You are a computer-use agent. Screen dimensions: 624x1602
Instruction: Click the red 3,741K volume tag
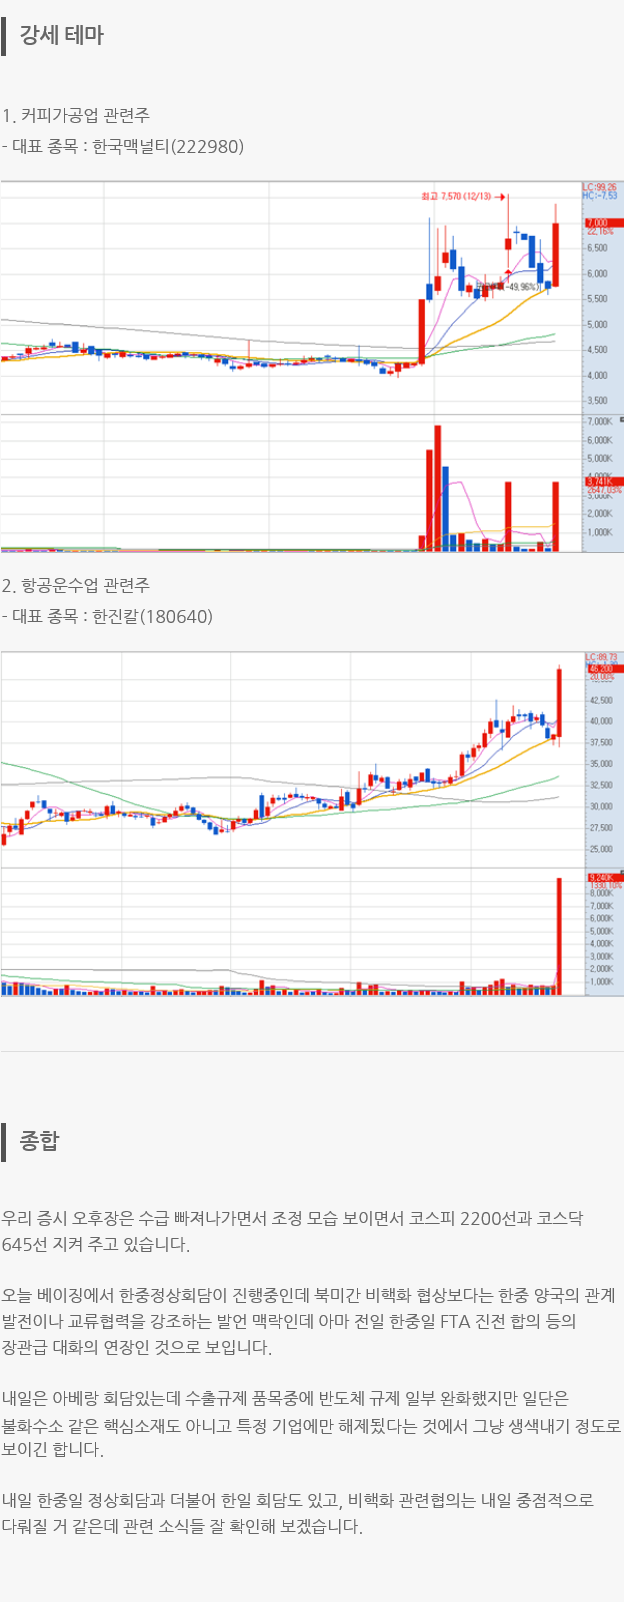pos(600,482)
